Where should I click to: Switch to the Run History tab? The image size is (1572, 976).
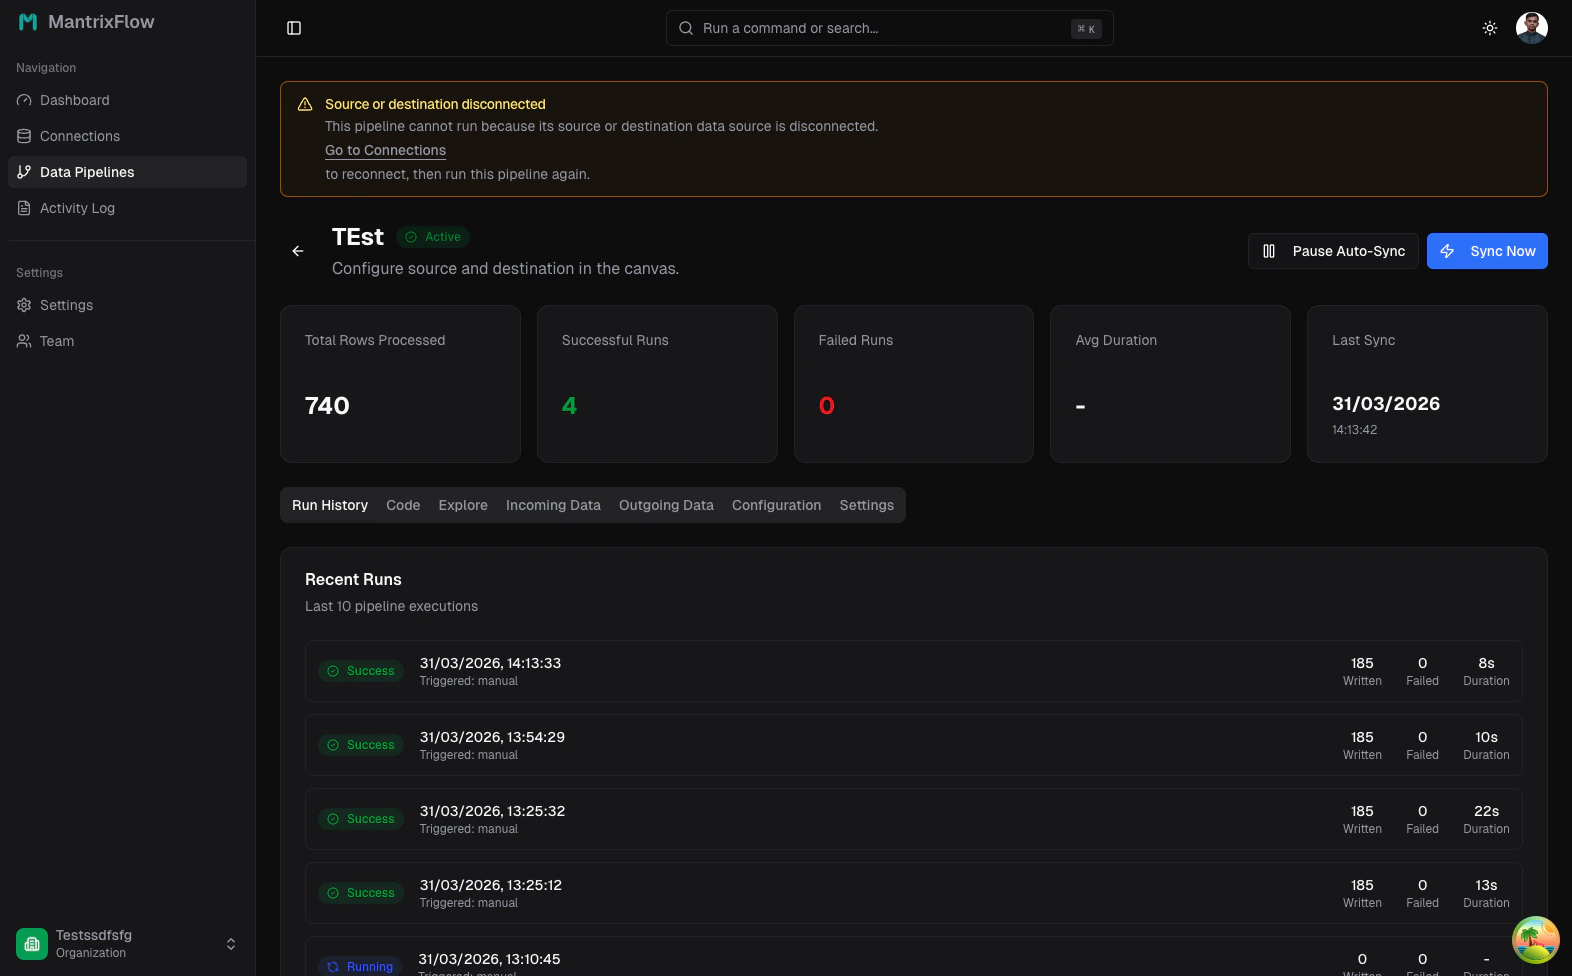coord(330,505)
